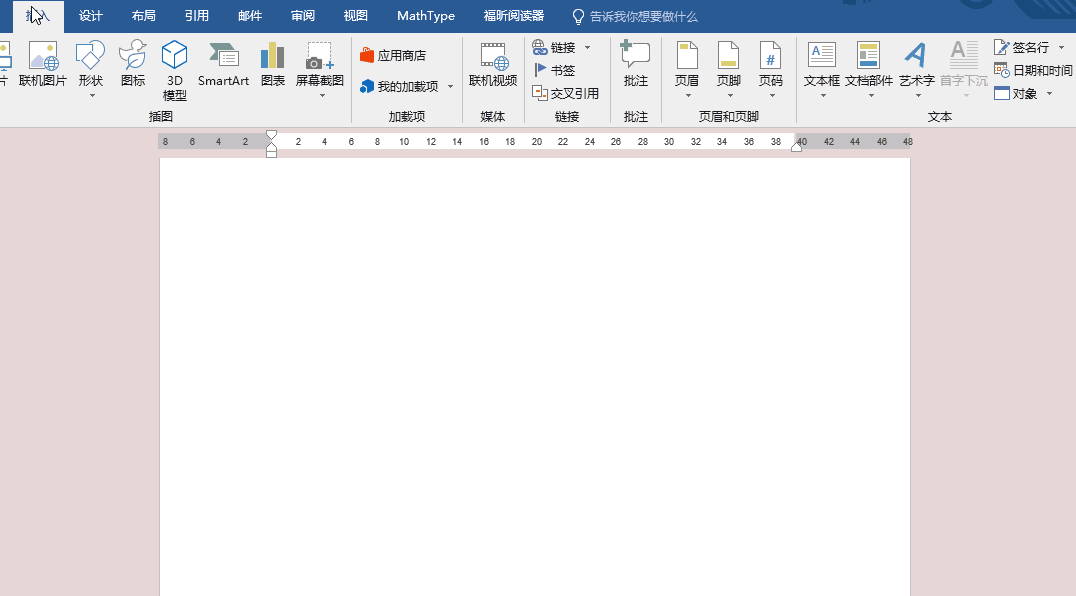Switch to the 设计 (Design) tab
Image resolution: width=1076 pixels, height=596 pixels.
tap(91, 16)
